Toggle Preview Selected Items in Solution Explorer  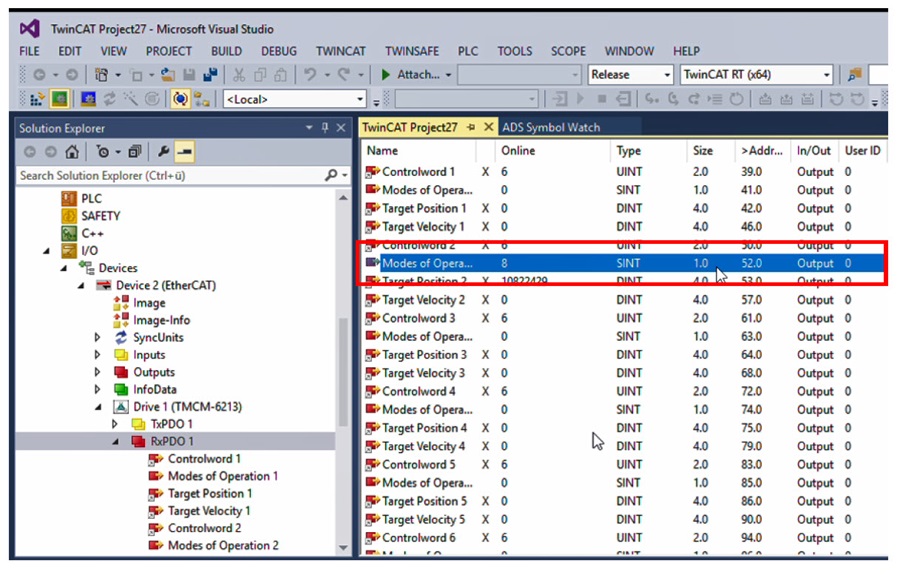point(184,152)
